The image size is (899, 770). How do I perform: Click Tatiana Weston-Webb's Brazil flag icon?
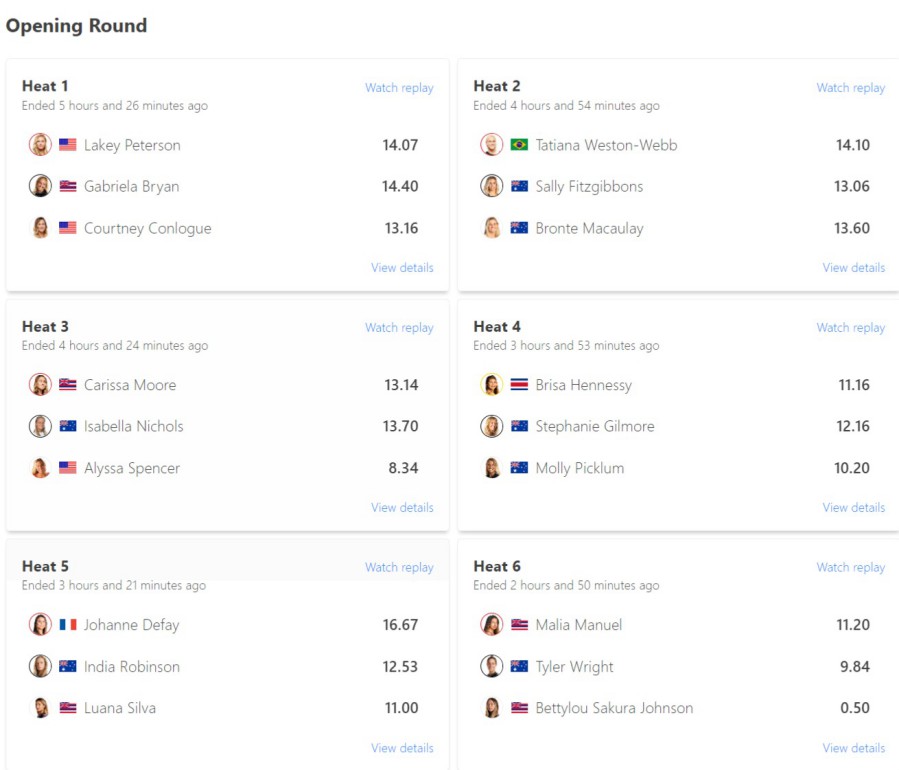coord(519,145)
